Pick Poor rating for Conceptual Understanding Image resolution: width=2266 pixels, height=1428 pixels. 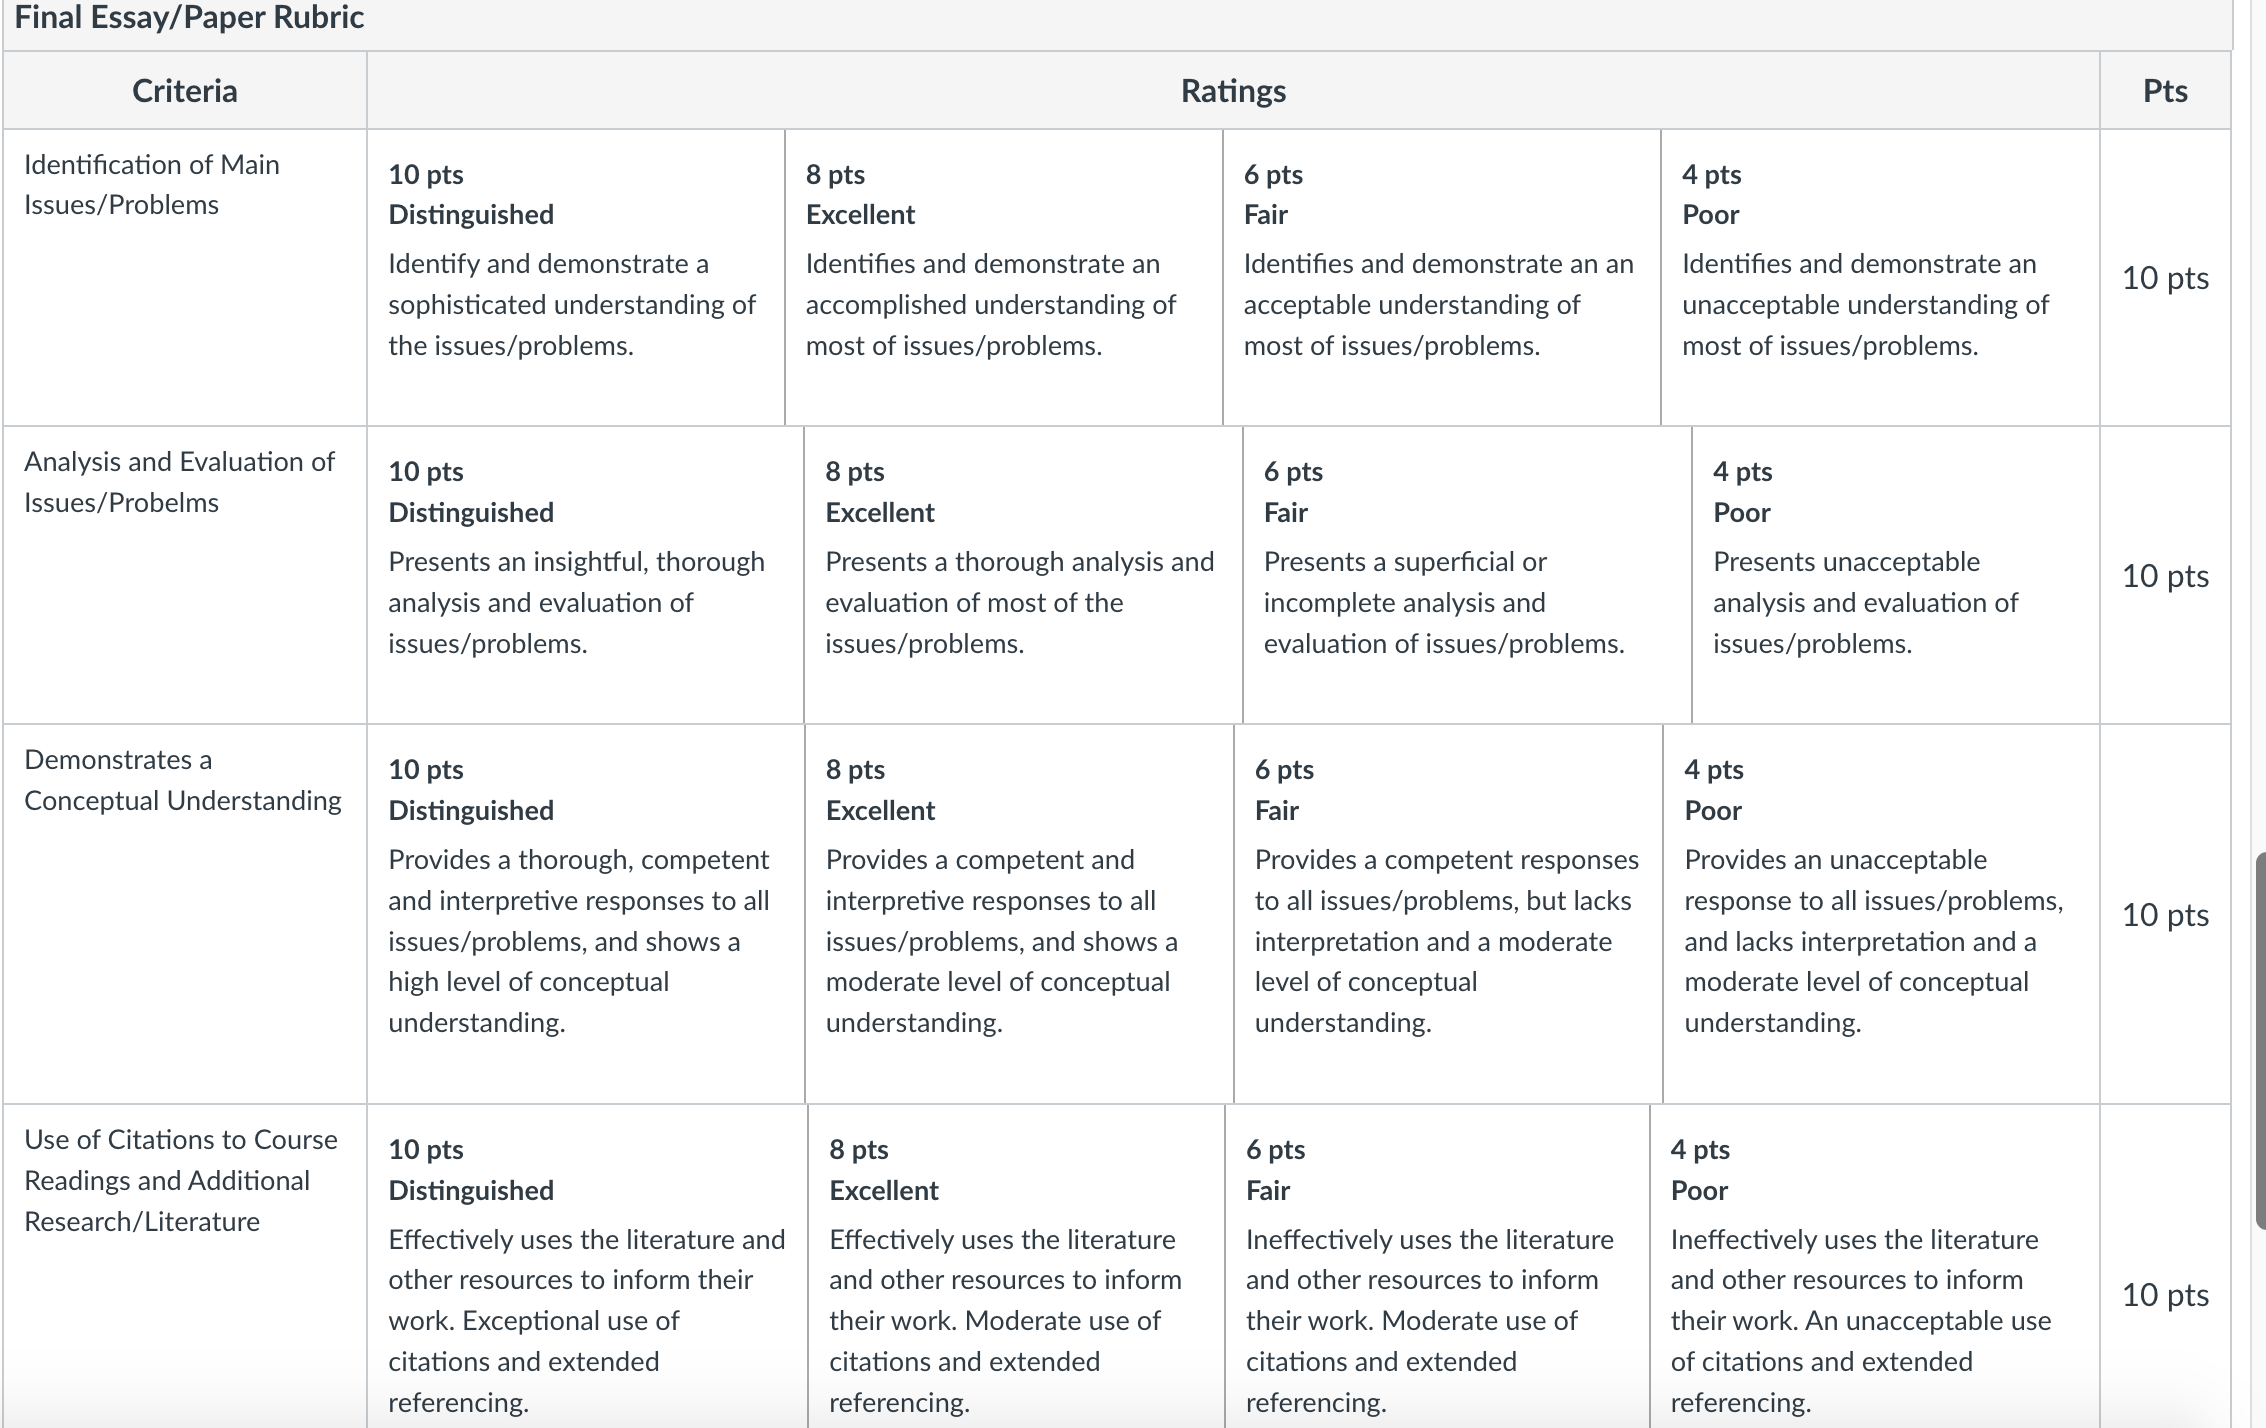click(1881, 914)
